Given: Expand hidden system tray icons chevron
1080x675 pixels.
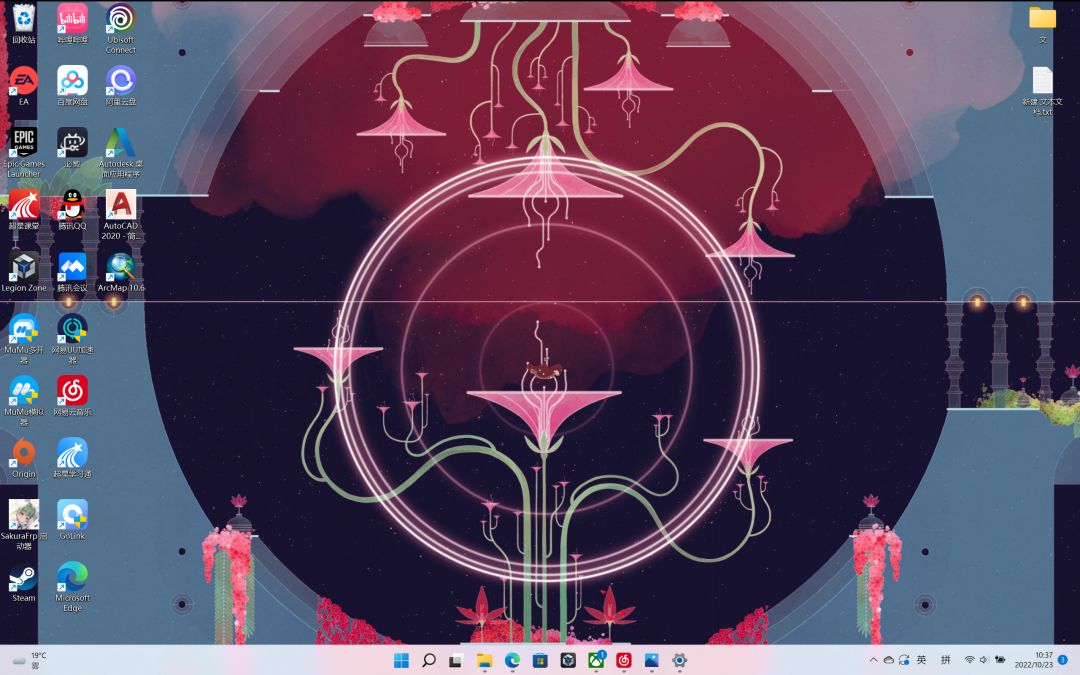Looking at the screenshot, I should [x=873, y=660].
